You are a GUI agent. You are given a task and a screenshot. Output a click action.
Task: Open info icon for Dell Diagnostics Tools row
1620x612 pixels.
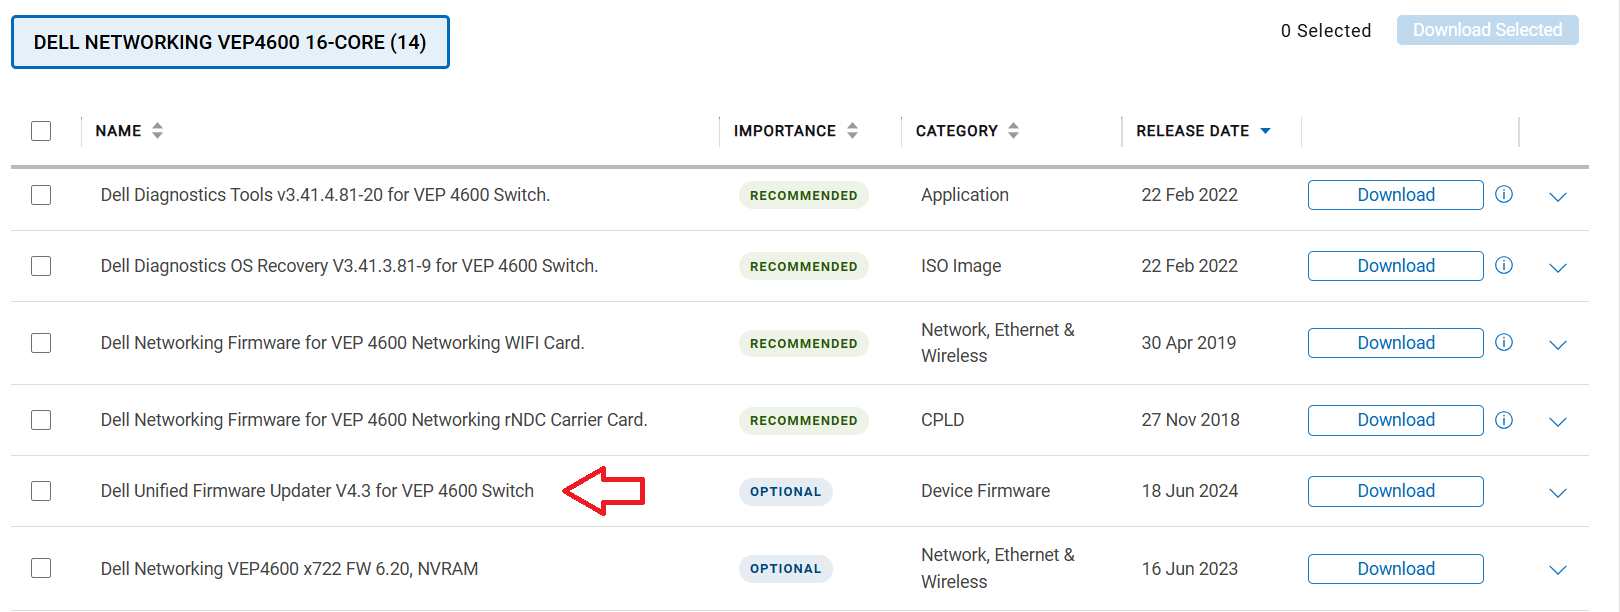(x=1504, y=194)
